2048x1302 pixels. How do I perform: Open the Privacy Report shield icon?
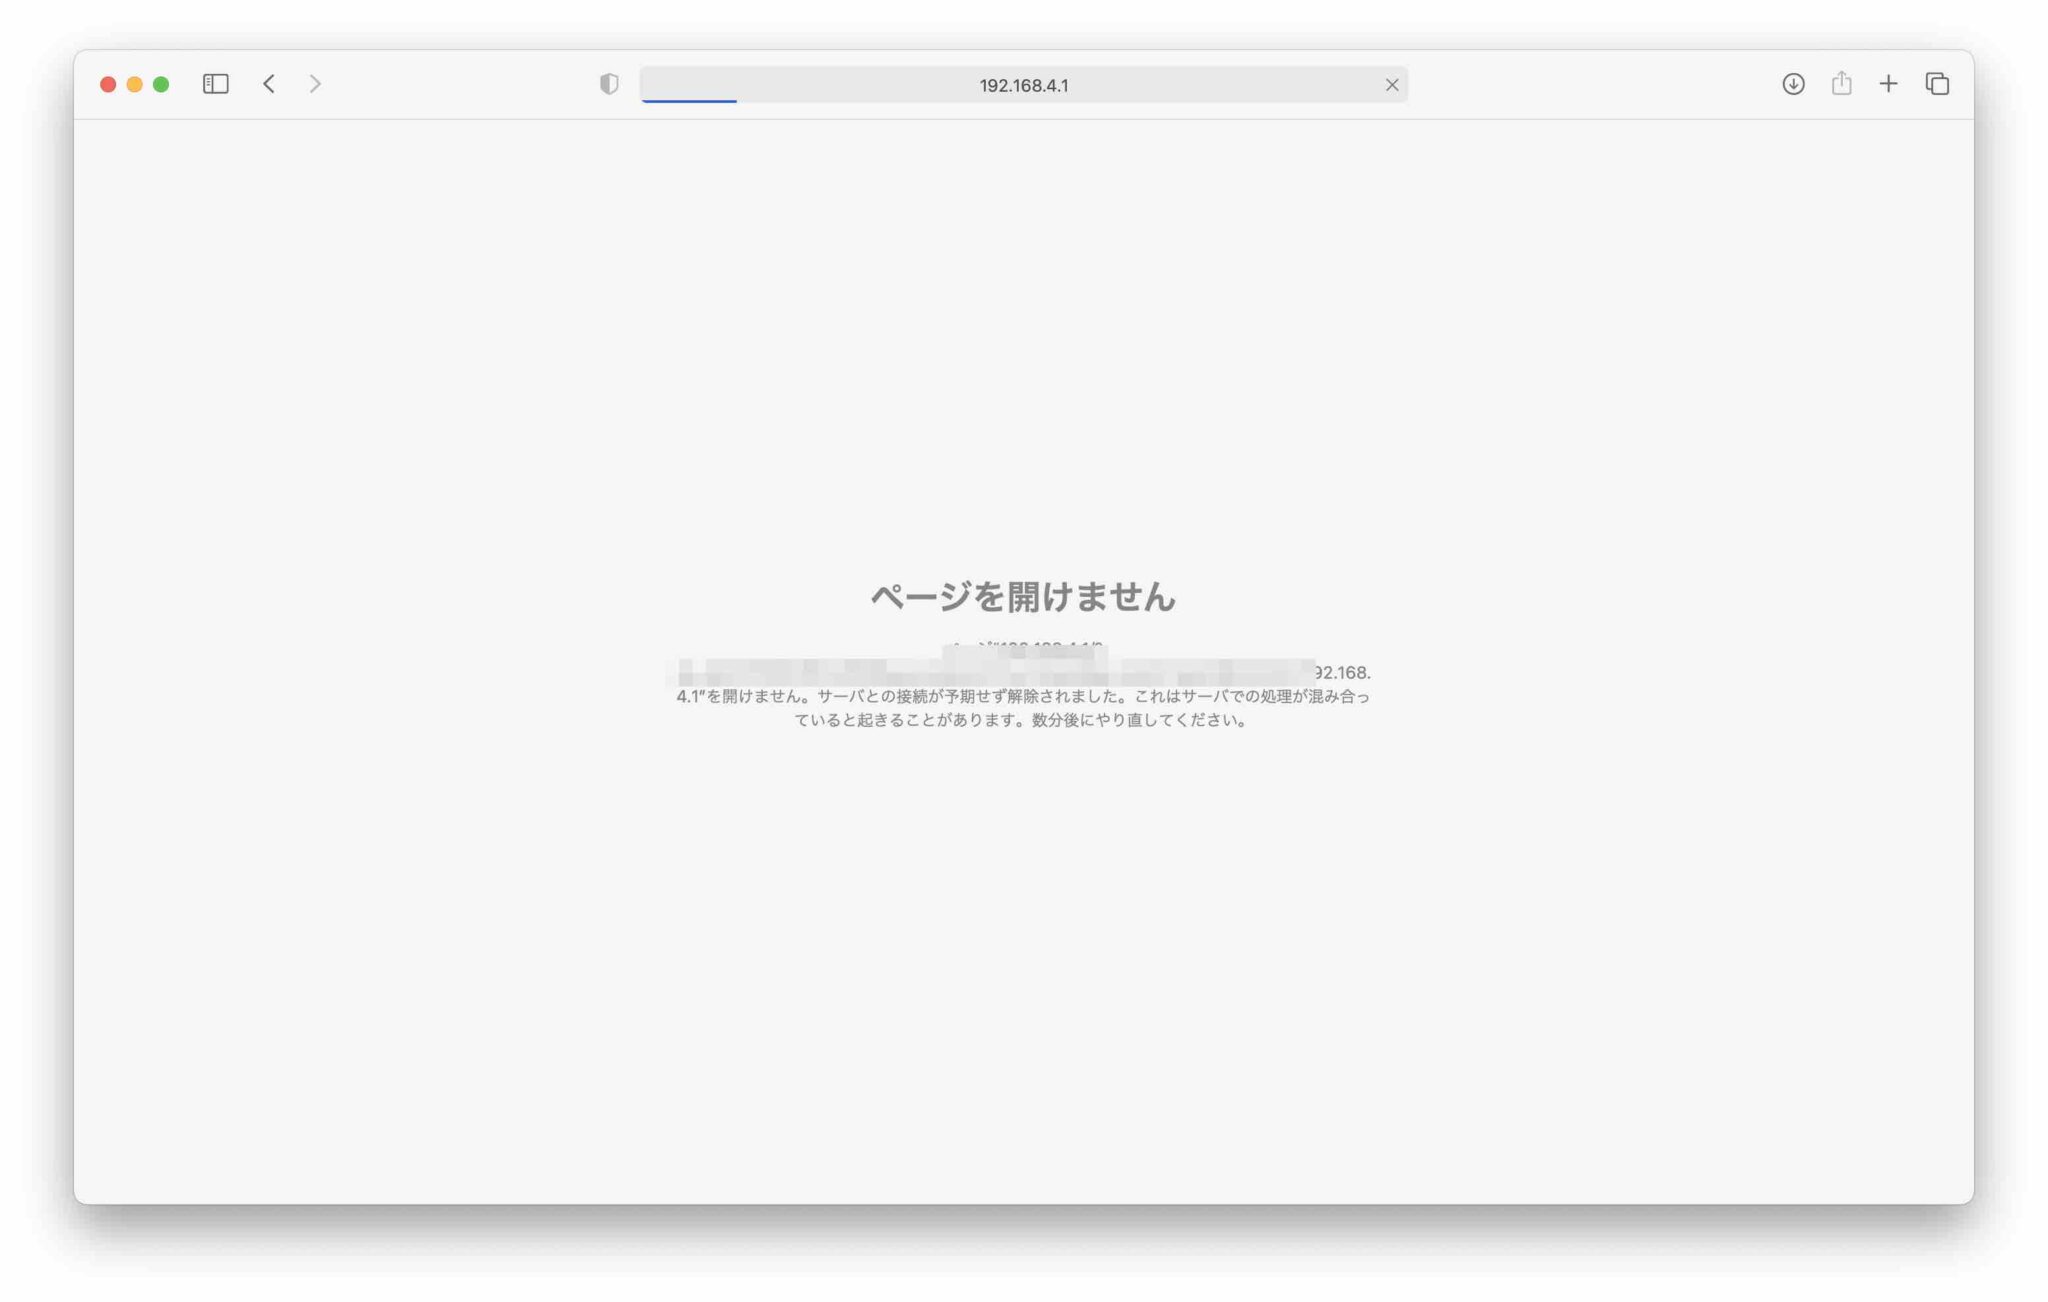[607, 84]
